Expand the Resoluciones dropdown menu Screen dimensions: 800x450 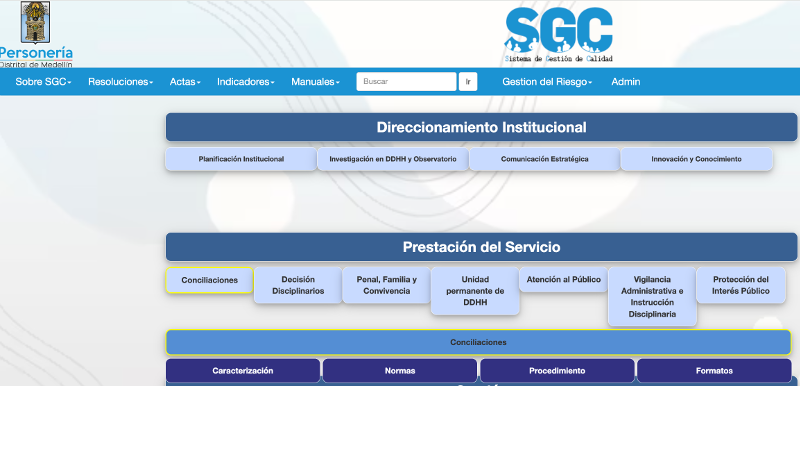[x=120, y=82]
